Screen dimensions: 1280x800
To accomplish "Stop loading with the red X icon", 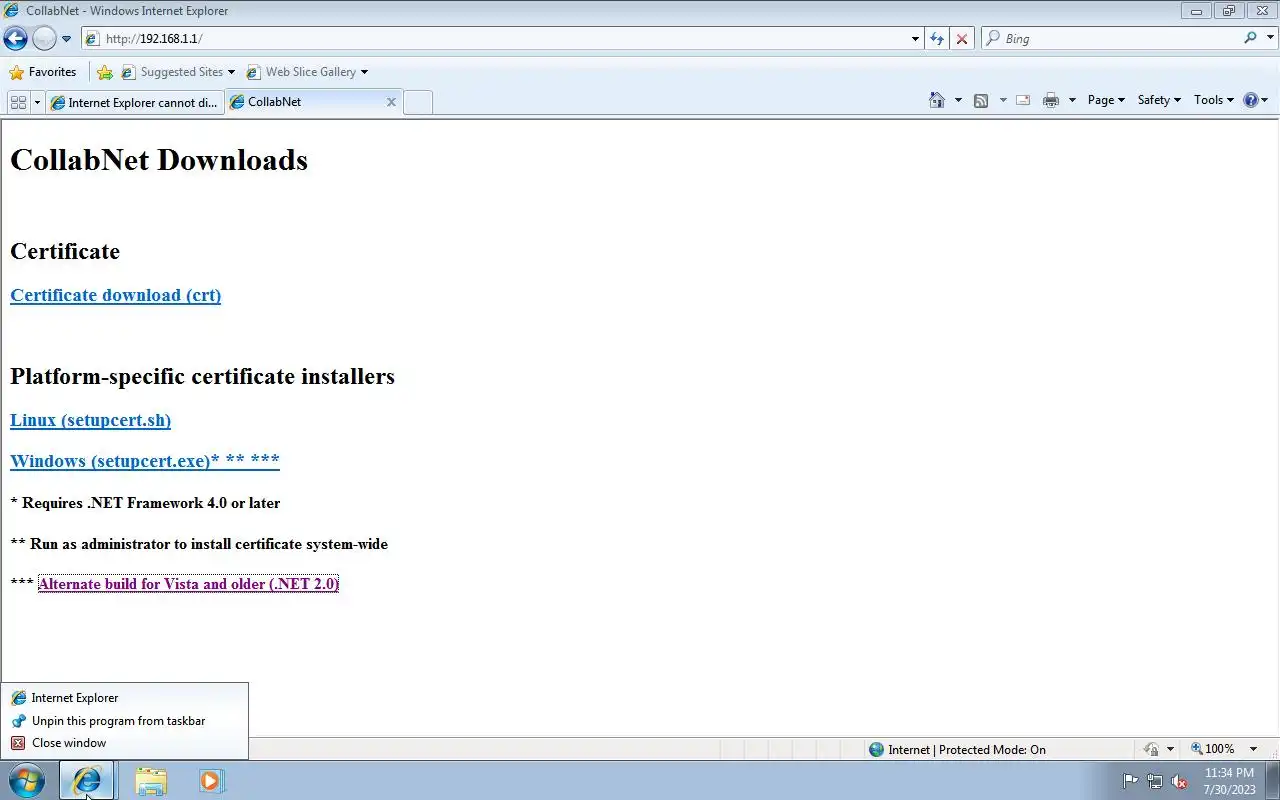I will coord(962,38).
